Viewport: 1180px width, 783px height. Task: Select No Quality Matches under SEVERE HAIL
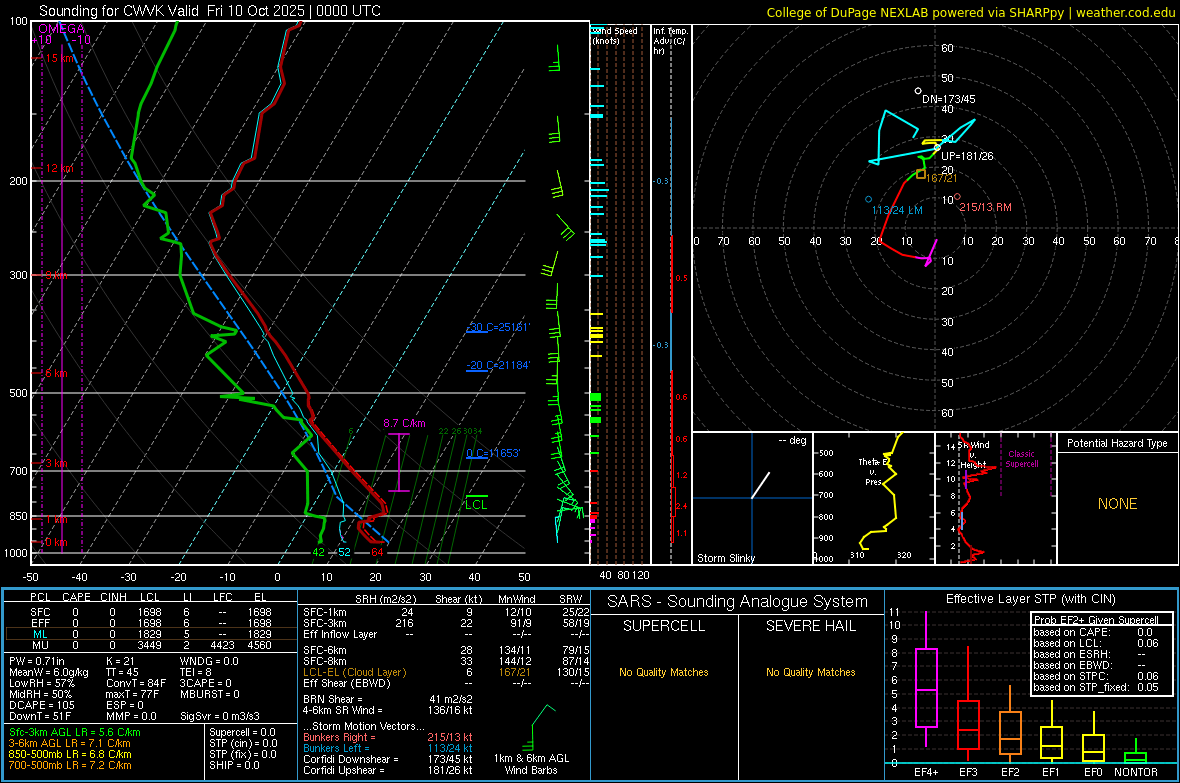(810, 672)
